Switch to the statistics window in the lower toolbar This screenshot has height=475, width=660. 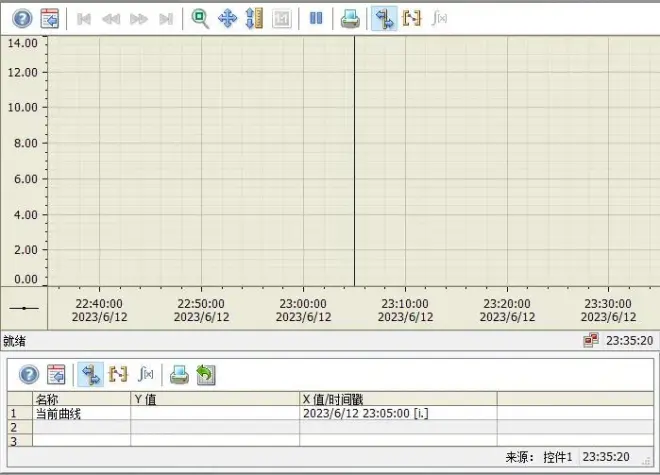[145, 374]
